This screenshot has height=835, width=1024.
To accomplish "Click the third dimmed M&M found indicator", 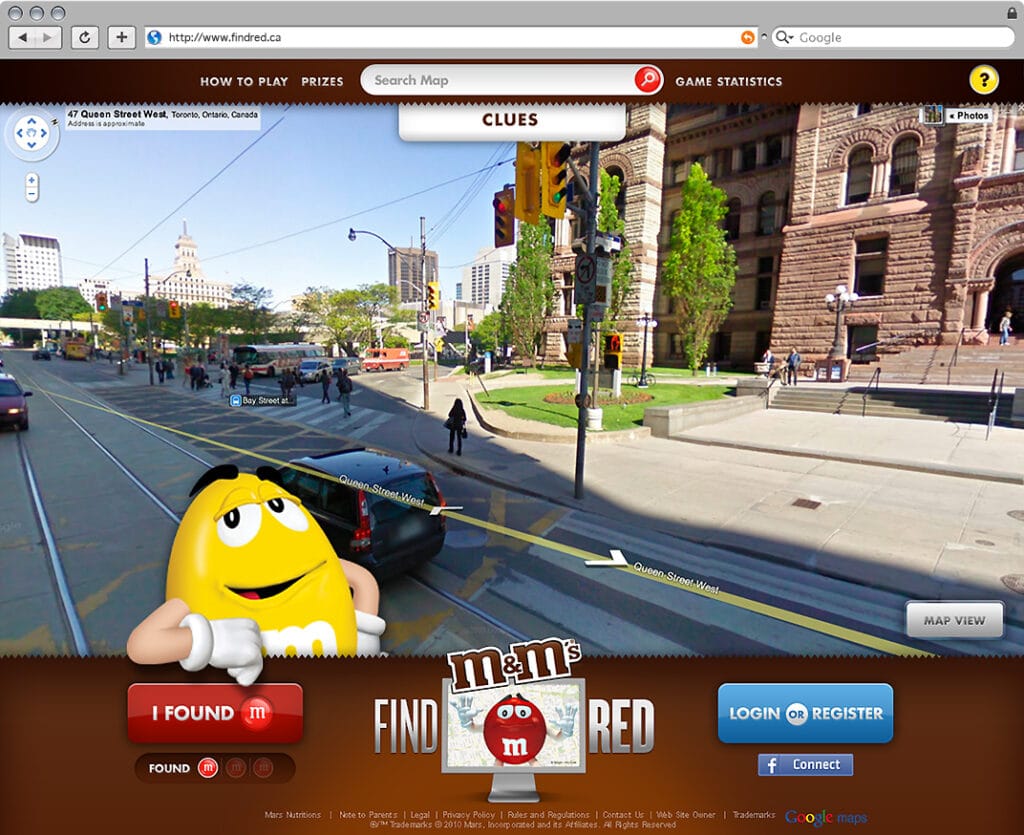I will point(263,768).
